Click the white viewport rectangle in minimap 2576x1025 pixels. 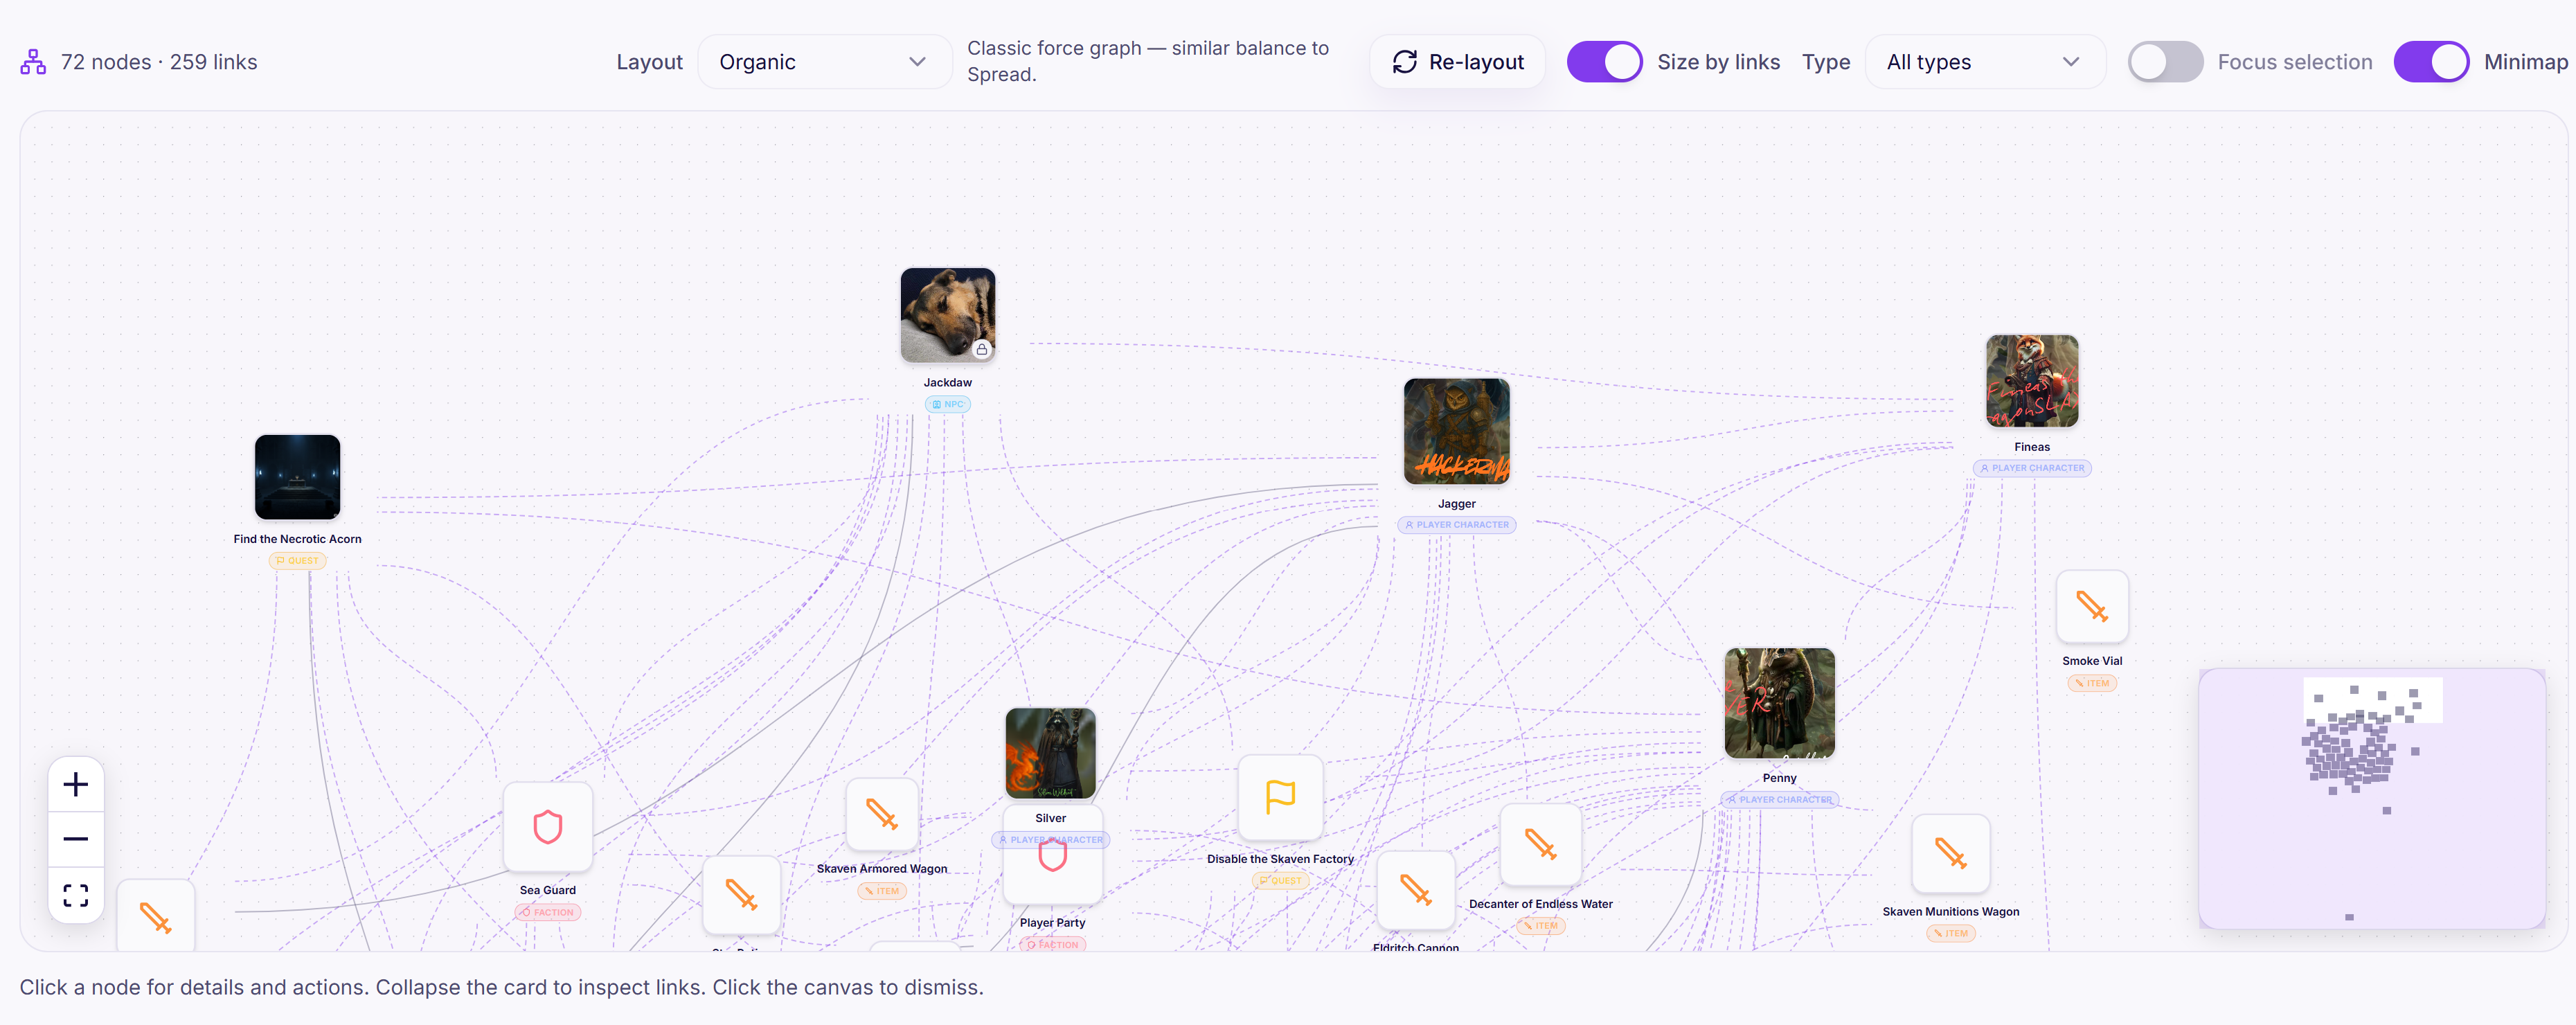(x=2372, y=700)
